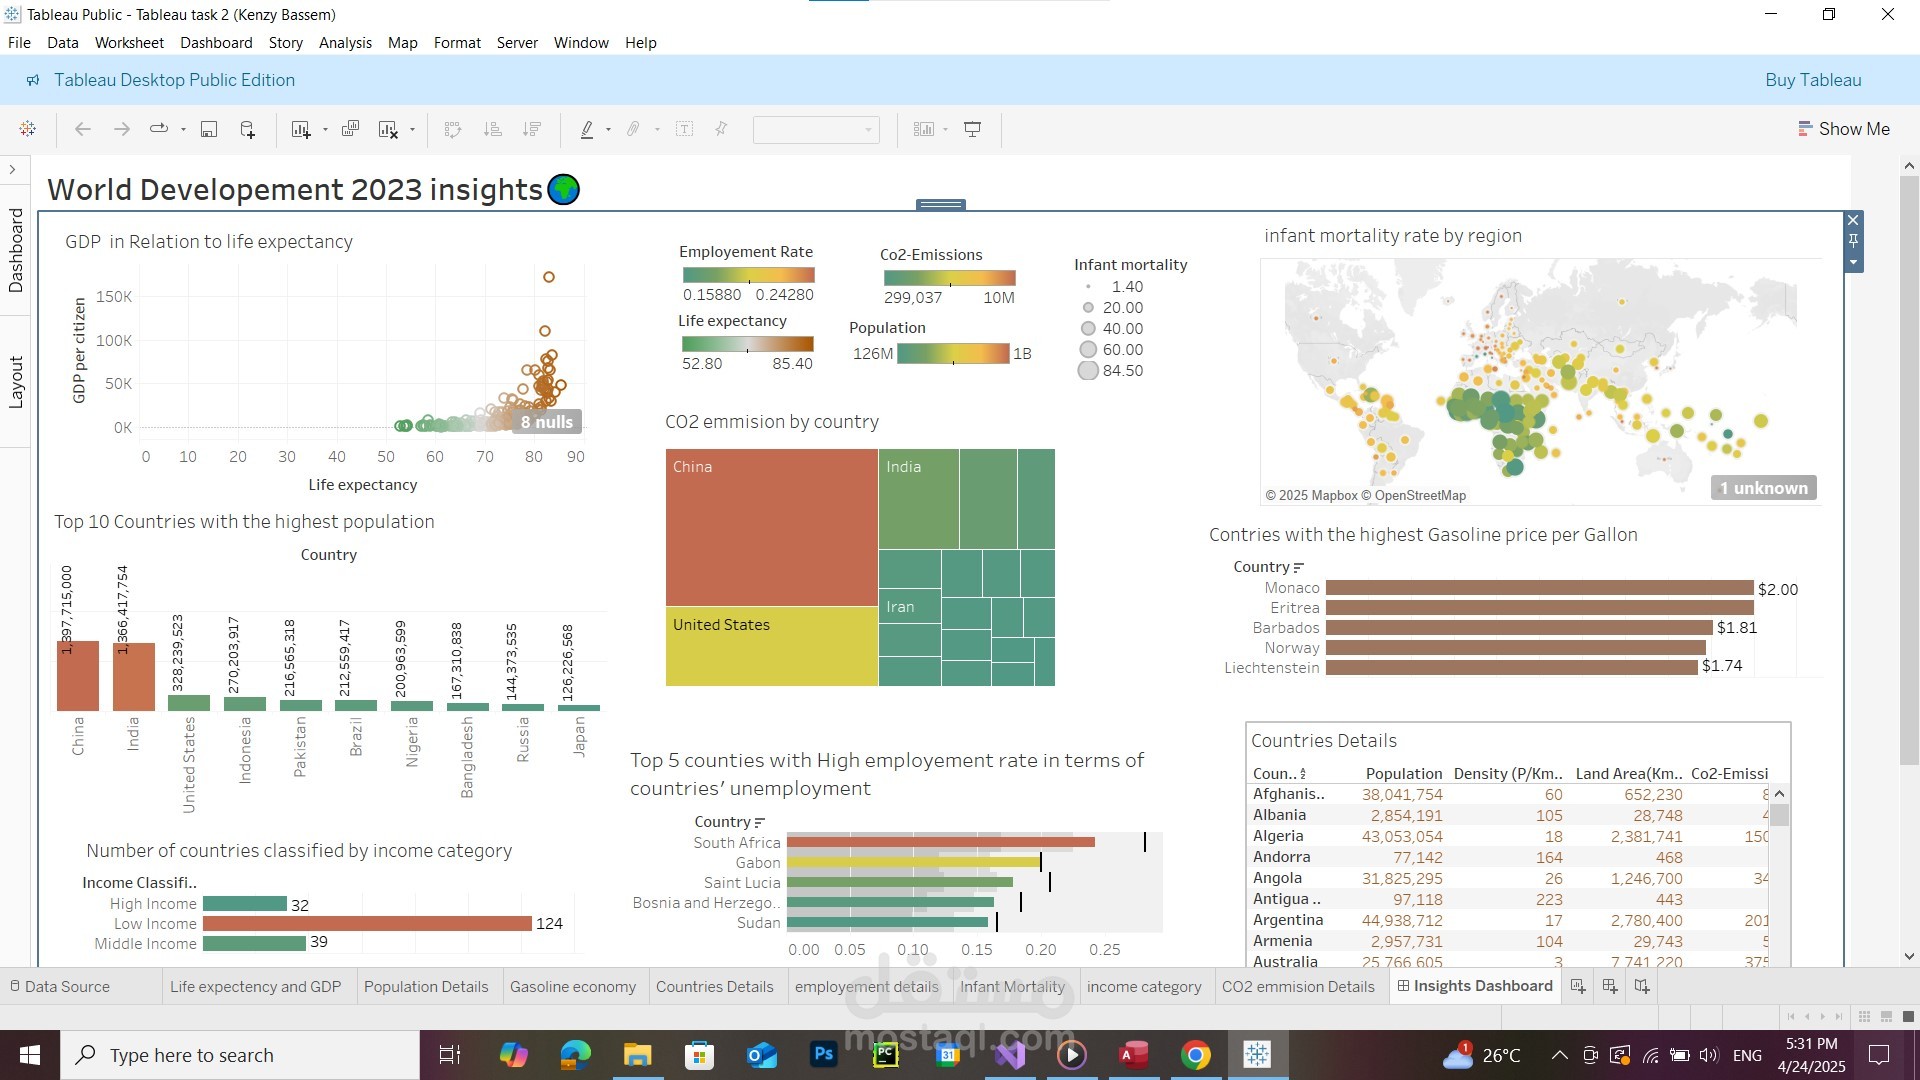Click the Swap rows and columns icon

(x=453, y=129)
